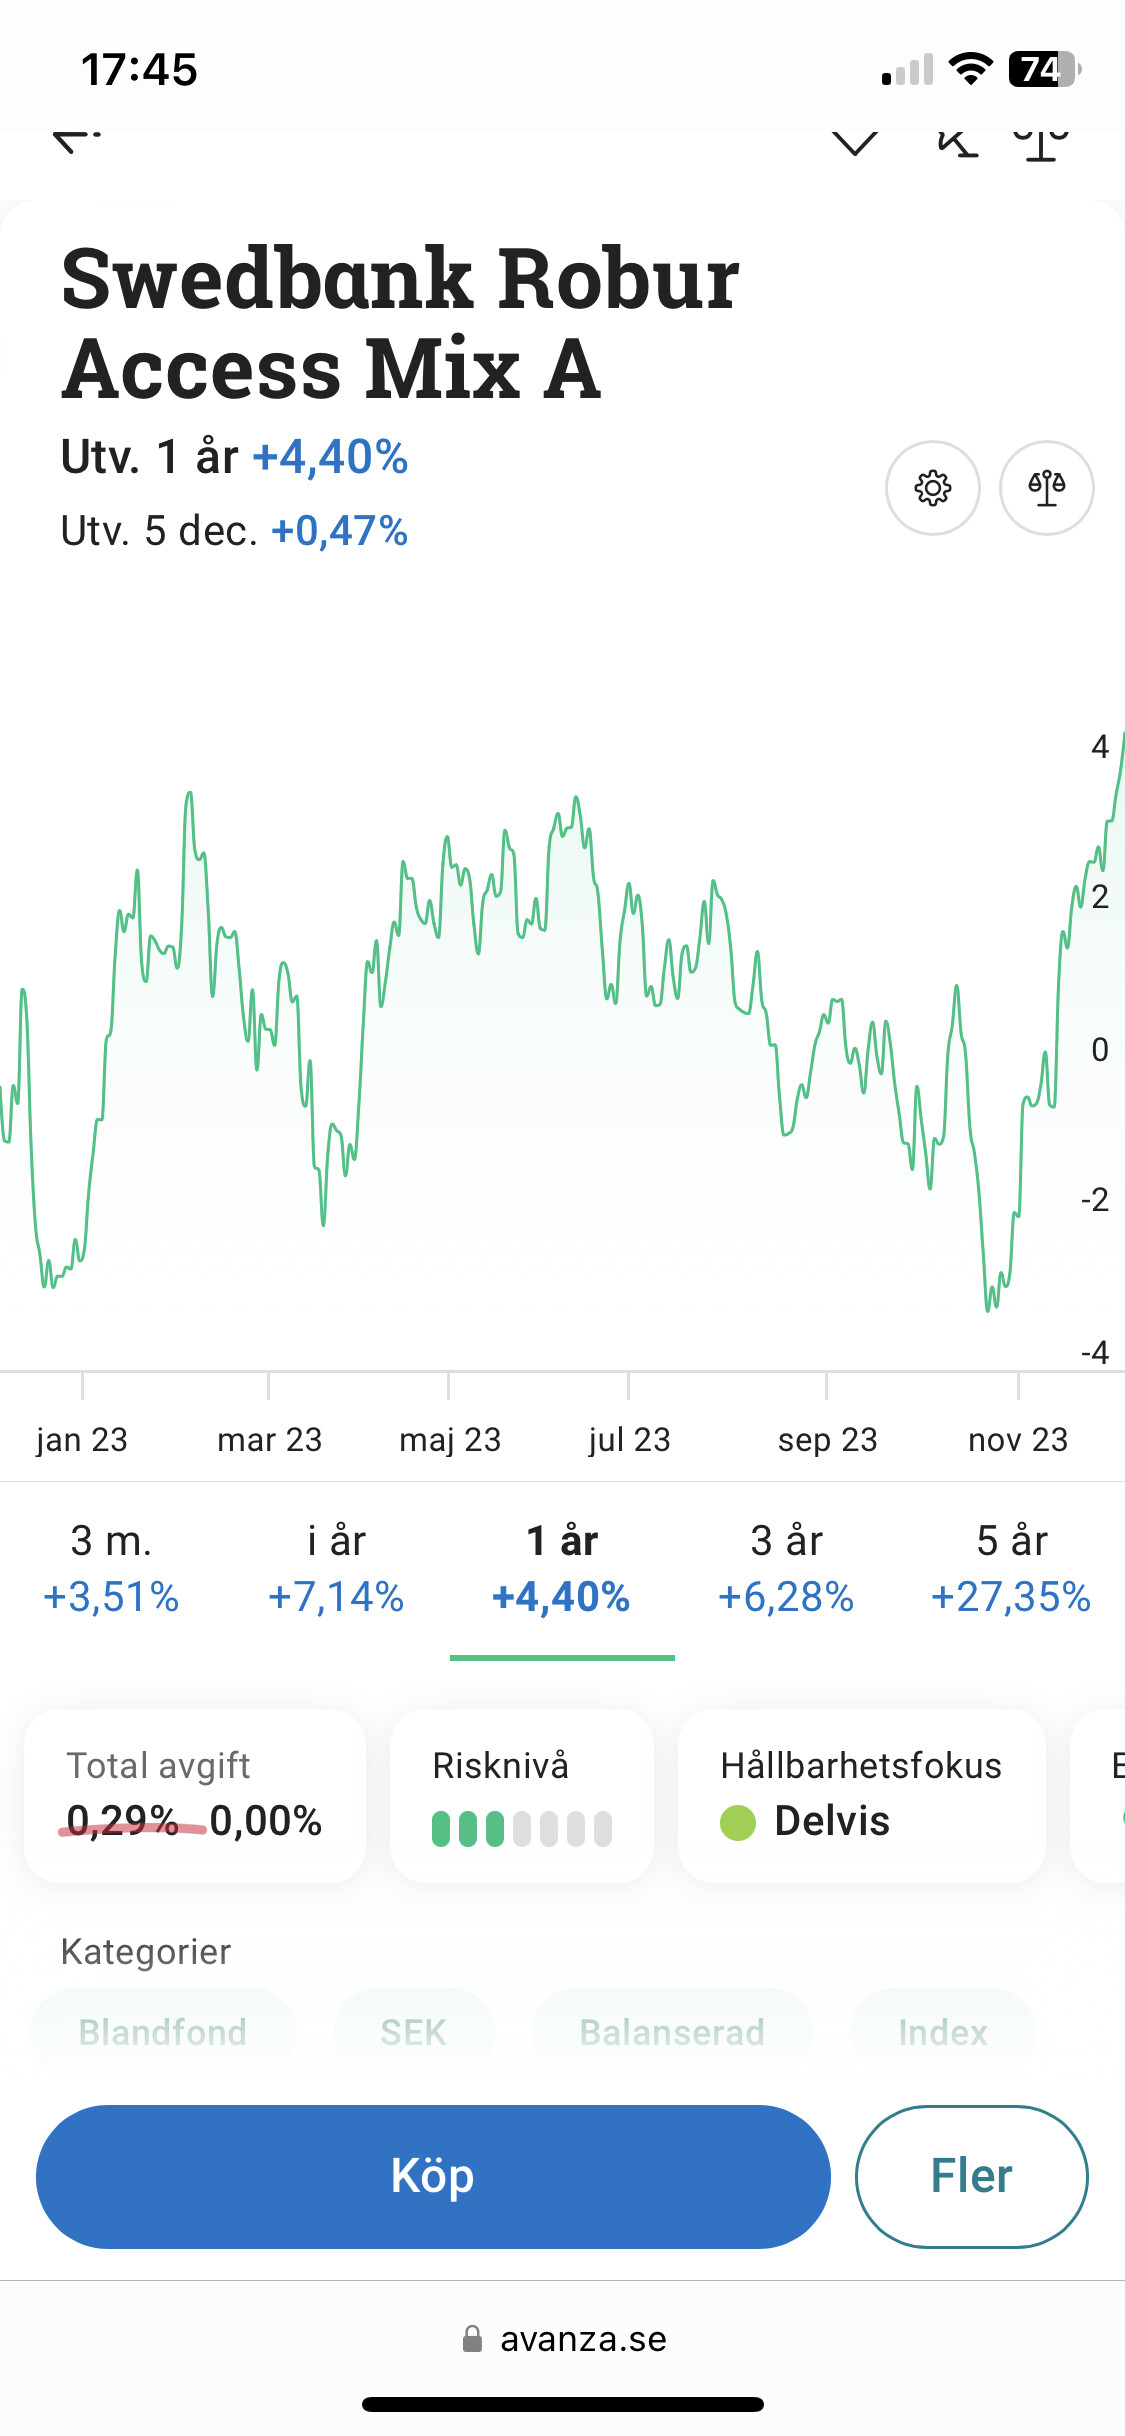Select the Blandfond category chip
This screenshot has width=1125, height=2436.
coord(163,2032)
